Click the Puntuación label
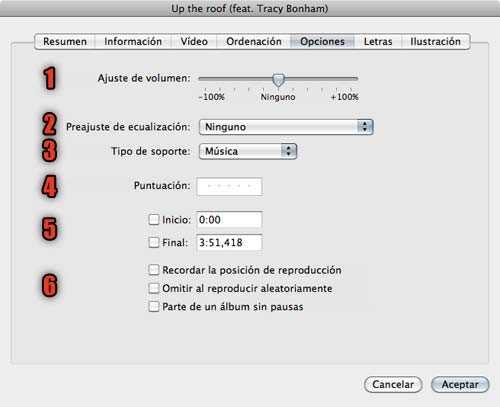500x407 pixels. coord(162,185)
